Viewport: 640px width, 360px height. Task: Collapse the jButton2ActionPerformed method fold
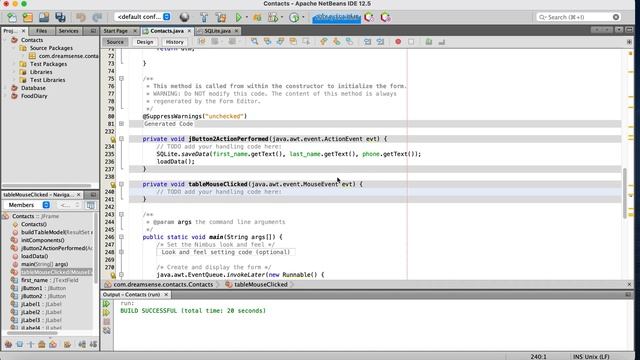(x=121, y=139)
